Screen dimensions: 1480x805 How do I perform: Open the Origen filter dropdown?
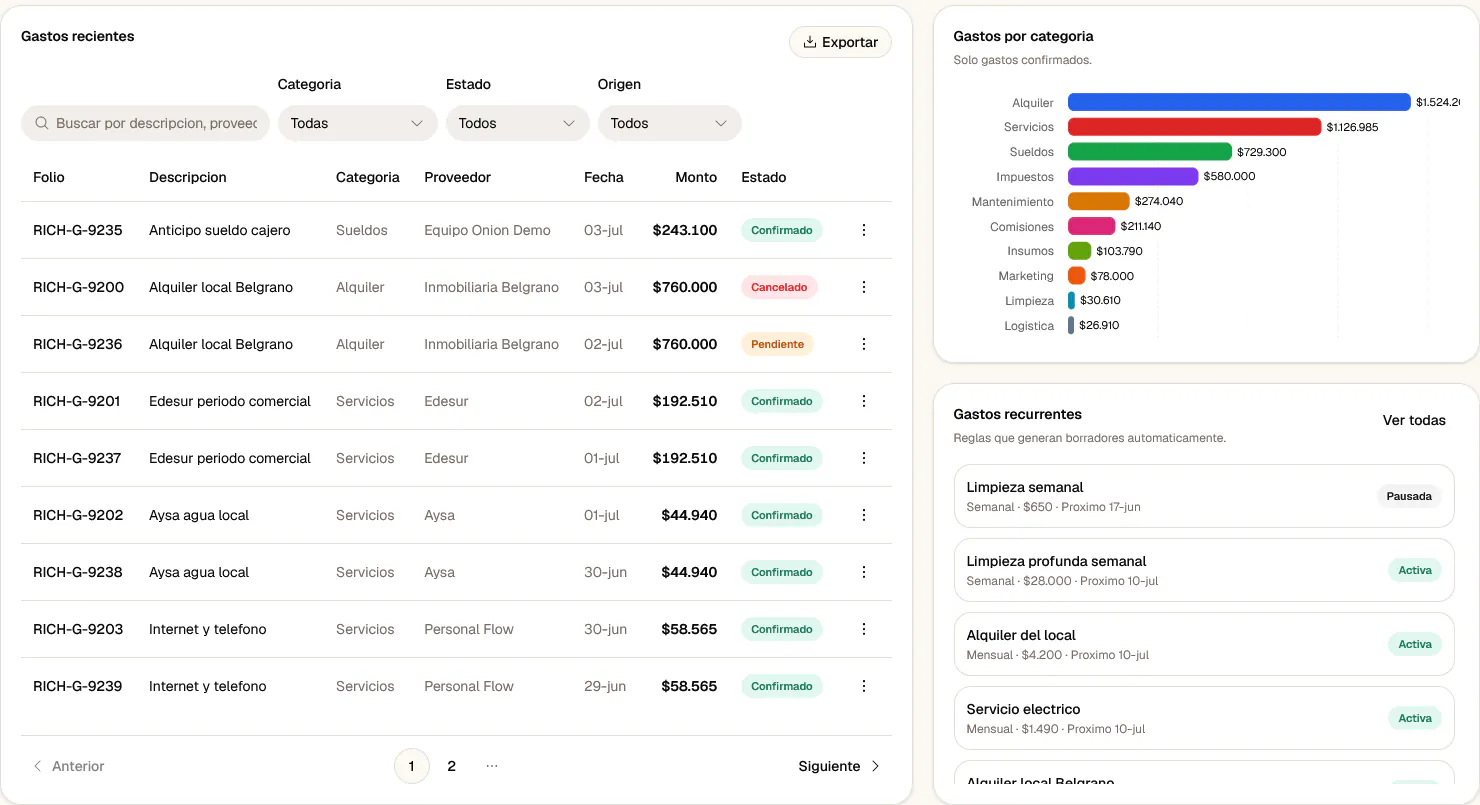(x=670, y=123)
